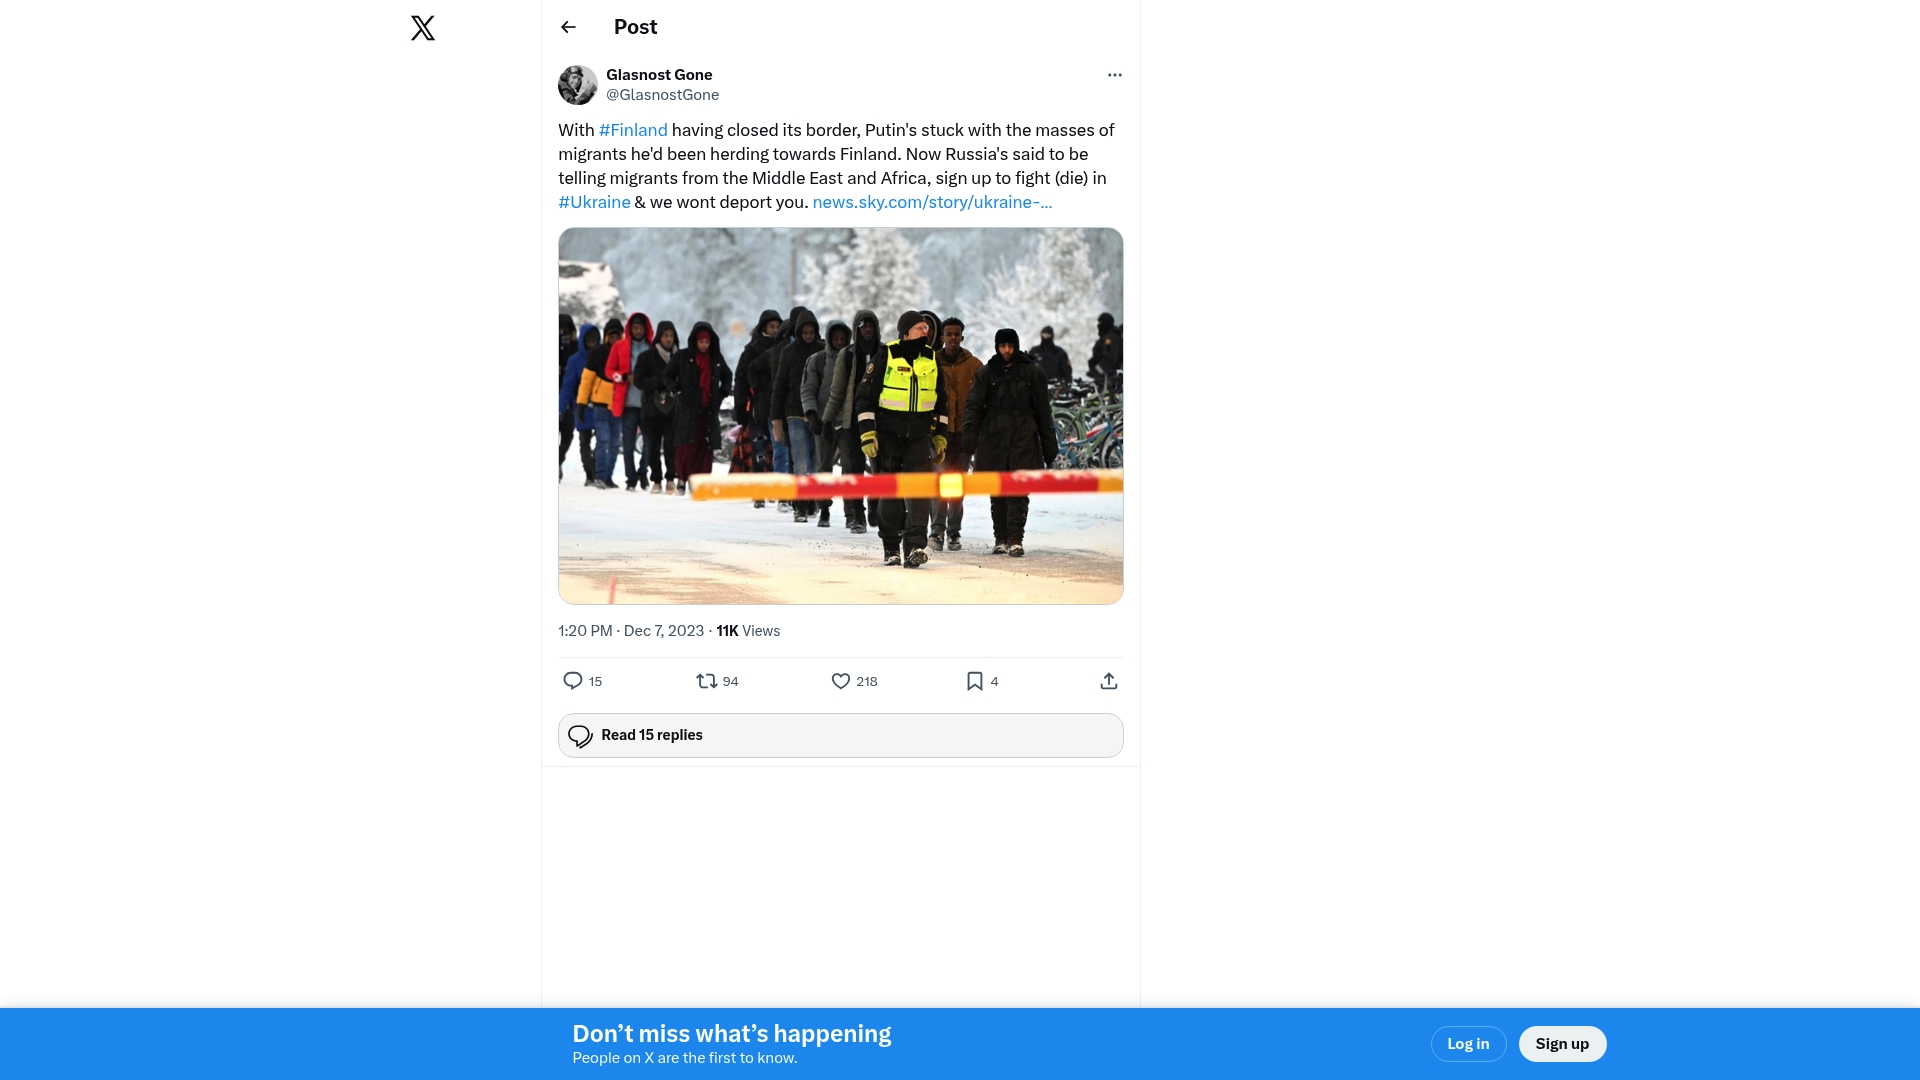Open the three-dot more options menu
The width and height of the screenshot is (1920, 1080).
(x=1114, y=75)
